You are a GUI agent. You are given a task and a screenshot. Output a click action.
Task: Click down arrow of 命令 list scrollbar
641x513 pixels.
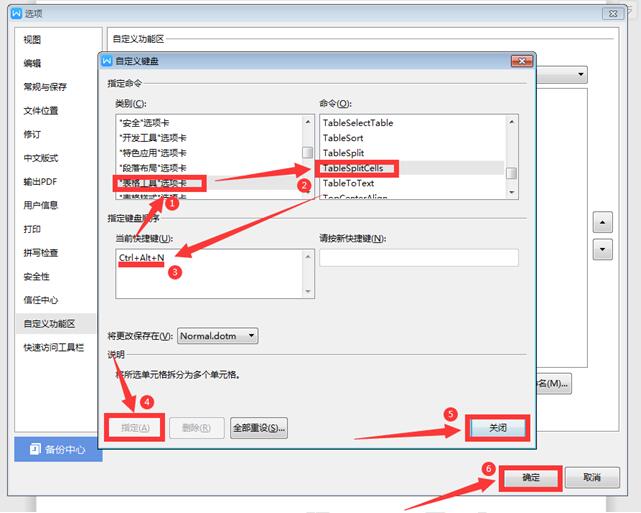pyautogui.click(x=511, y=193)
